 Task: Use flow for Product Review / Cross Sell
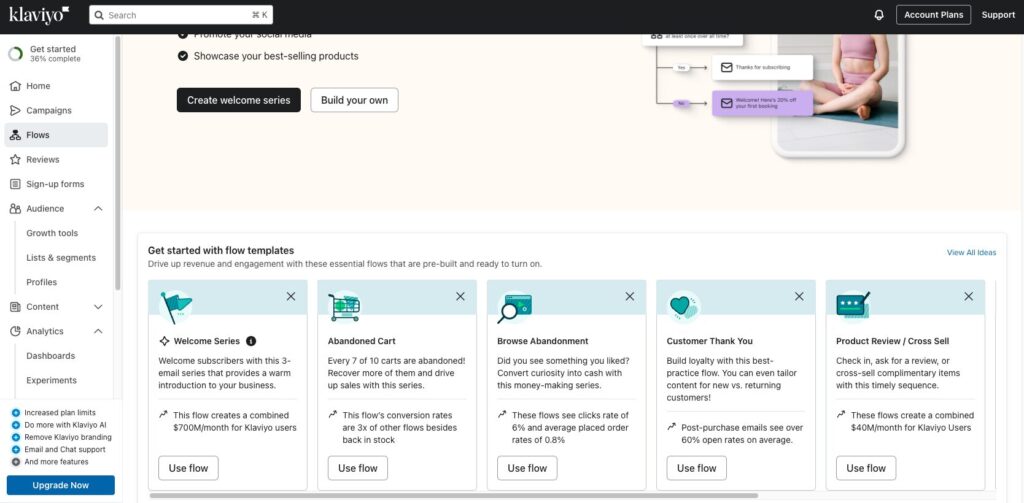(866, 468)
